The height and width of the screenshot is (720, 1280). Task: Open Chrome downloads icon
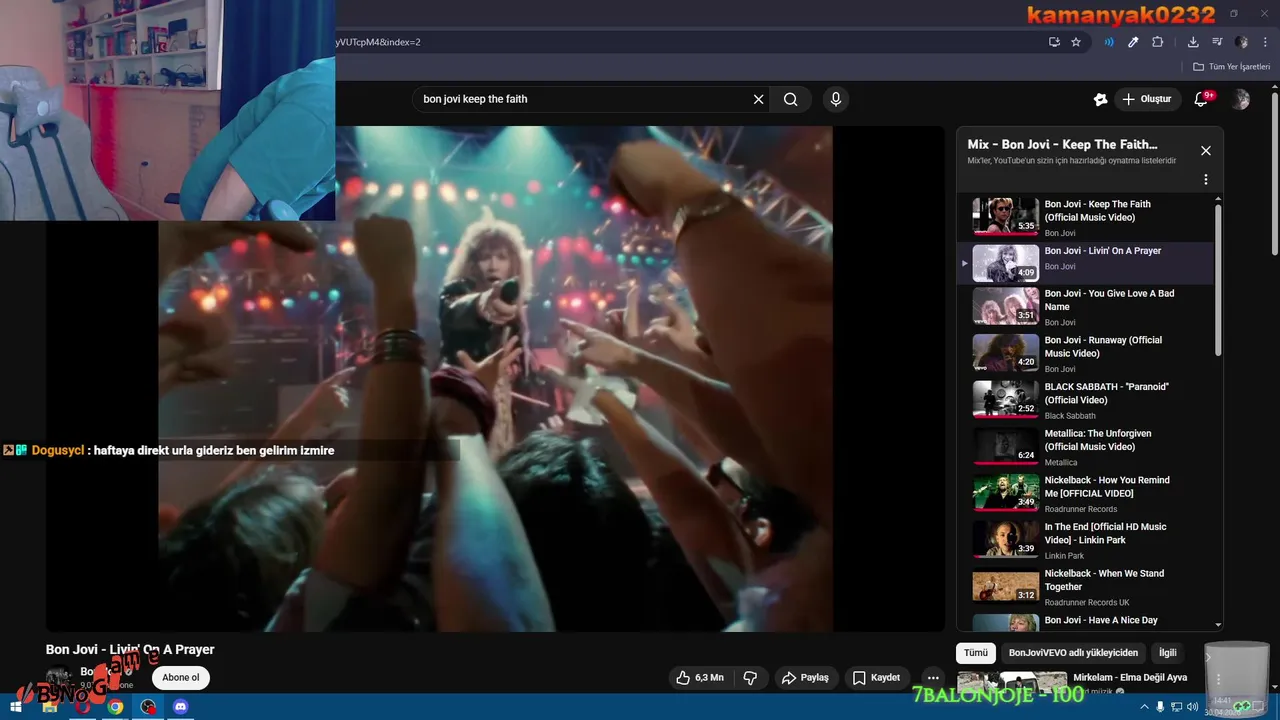(1193, 42)
